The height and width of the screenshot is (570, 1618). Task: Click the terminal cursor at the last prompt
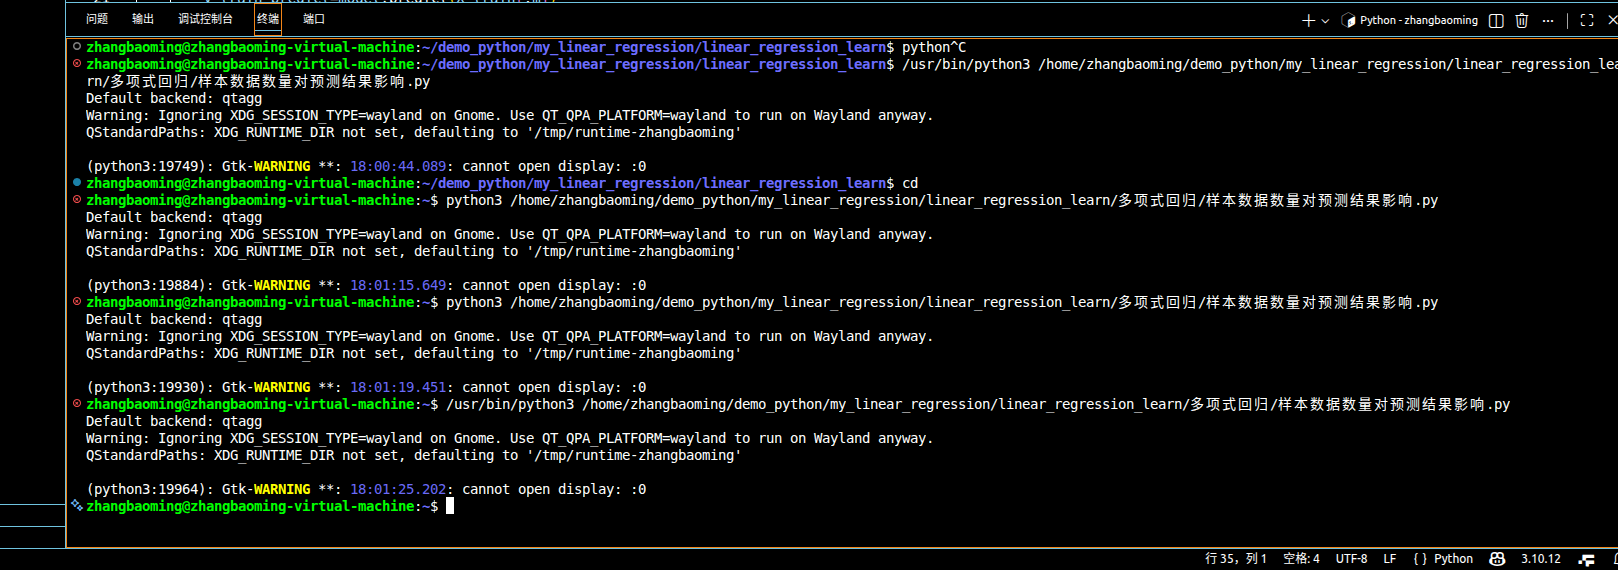(450, 506)
